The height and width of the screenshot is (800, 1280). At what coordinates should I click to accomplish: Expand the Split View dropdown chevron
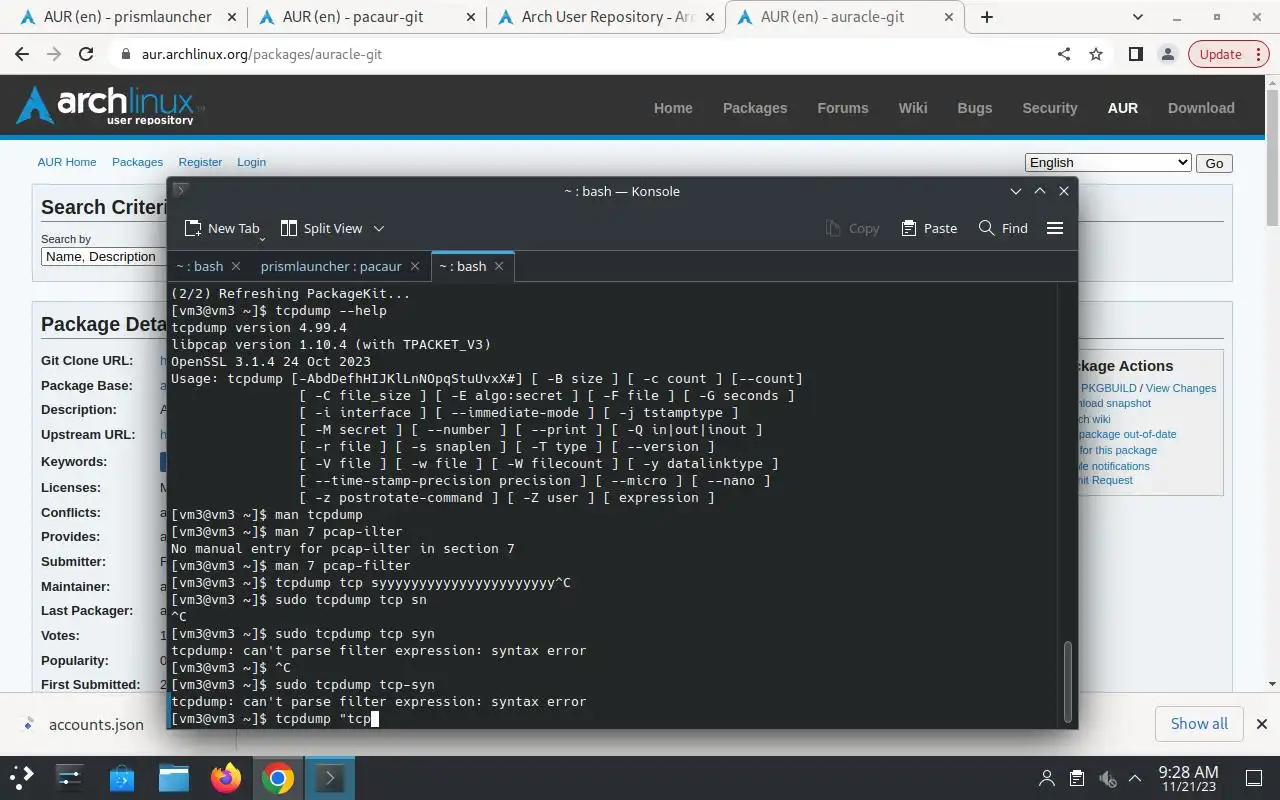tap(379, 228)
